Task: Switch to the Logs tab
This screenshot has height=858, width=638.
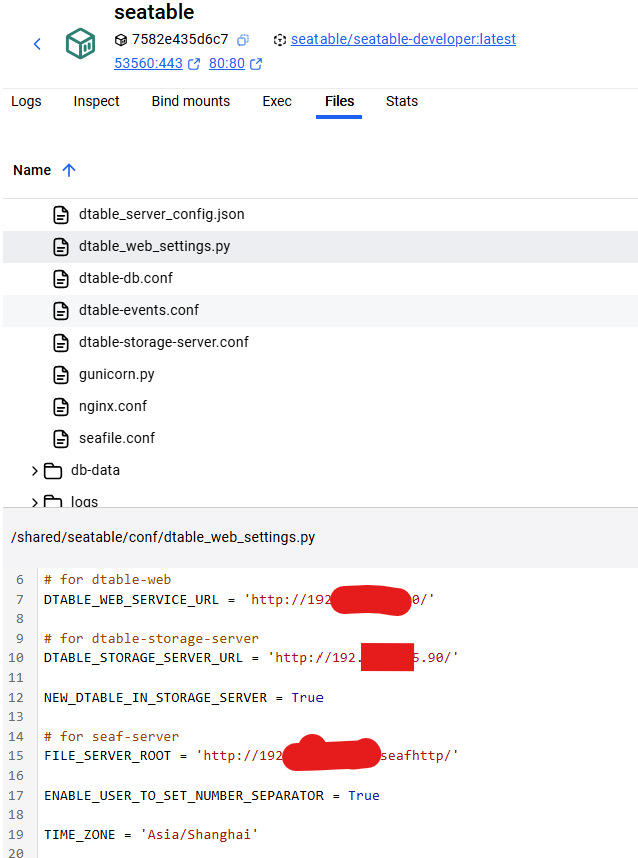Action: tap(26, 101)
